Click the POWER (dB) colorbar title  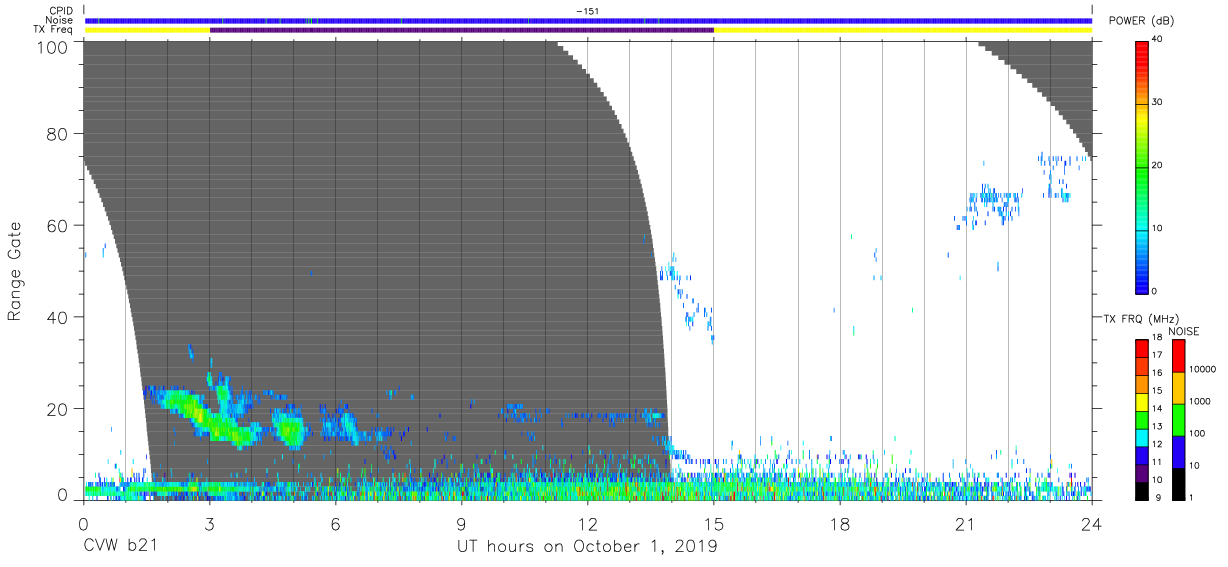pos(1141,20)
